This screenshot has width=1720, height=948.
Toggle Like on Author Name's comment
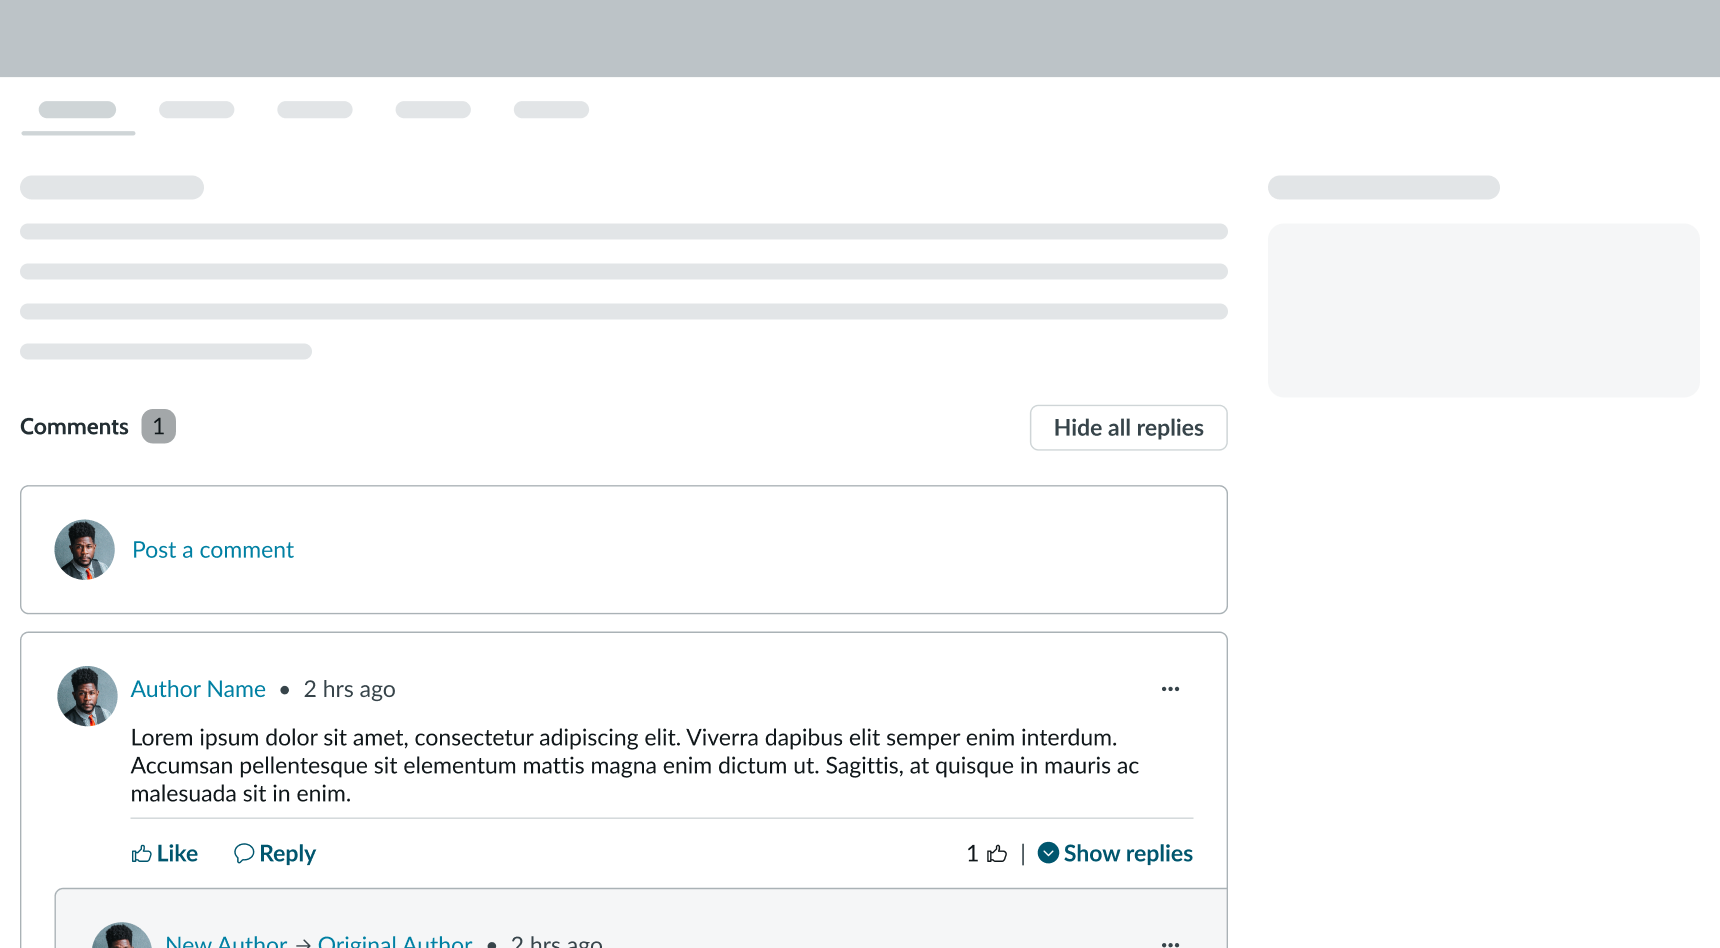coord(165,853)
